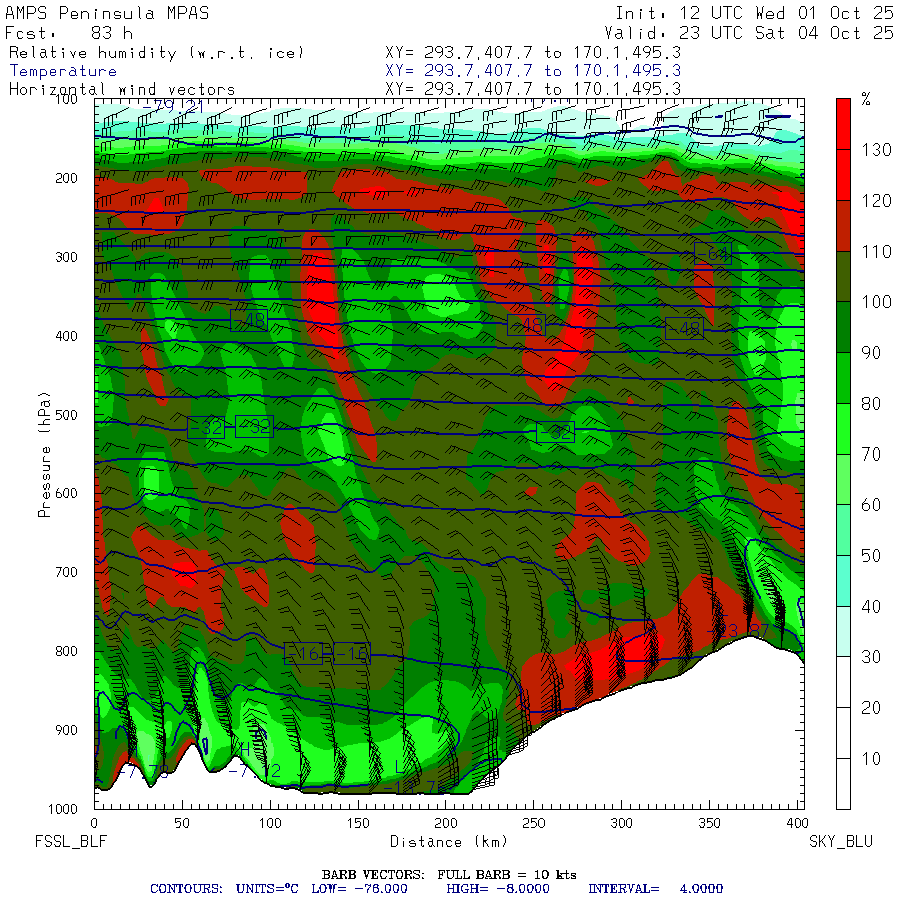Click the blue "Temperature" field label

(x=63, y=71)
